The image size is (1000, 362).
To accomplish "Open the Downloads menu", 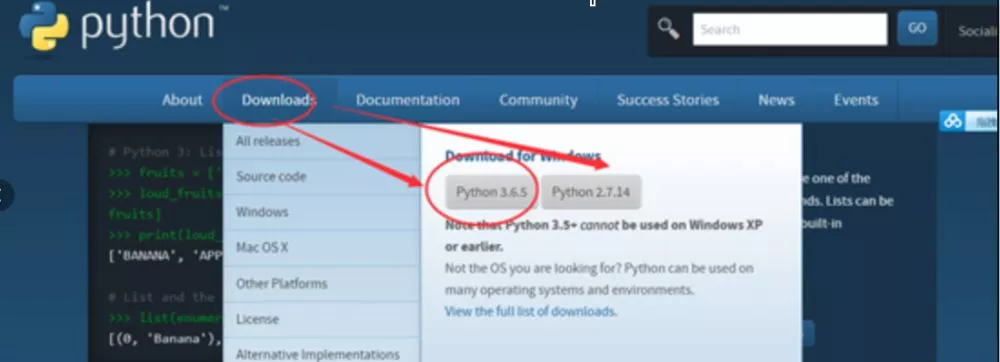I will pos(279,100).
